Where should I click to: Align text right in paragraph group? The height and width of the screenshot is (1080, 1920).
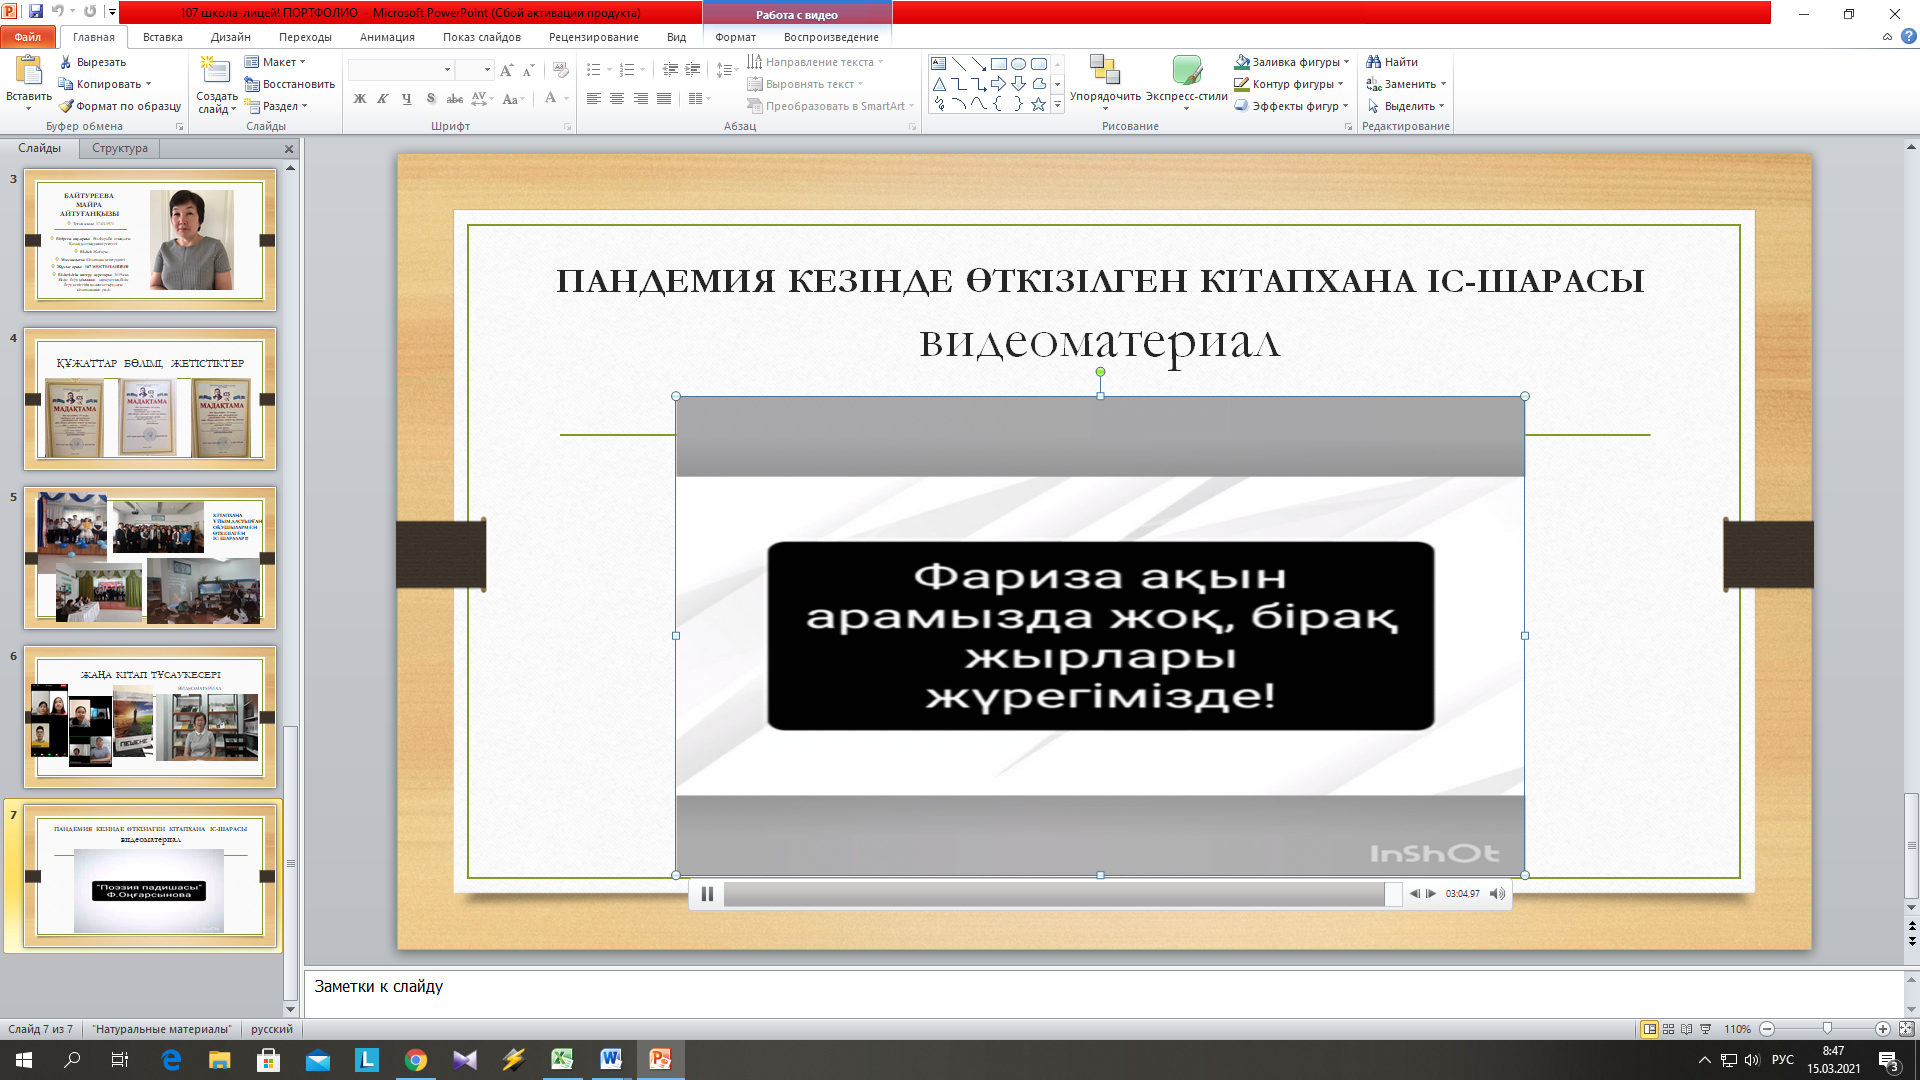coord(640,99)
